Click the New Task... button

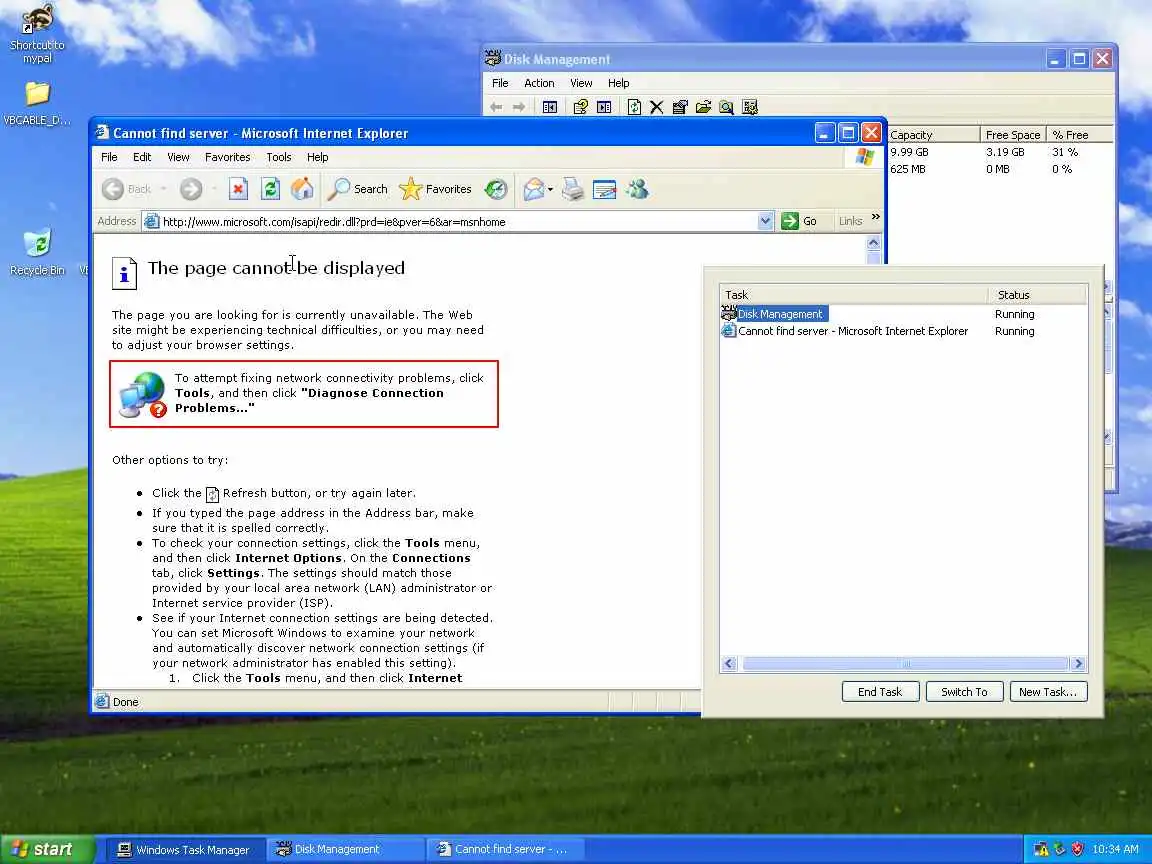(1048, 692)
